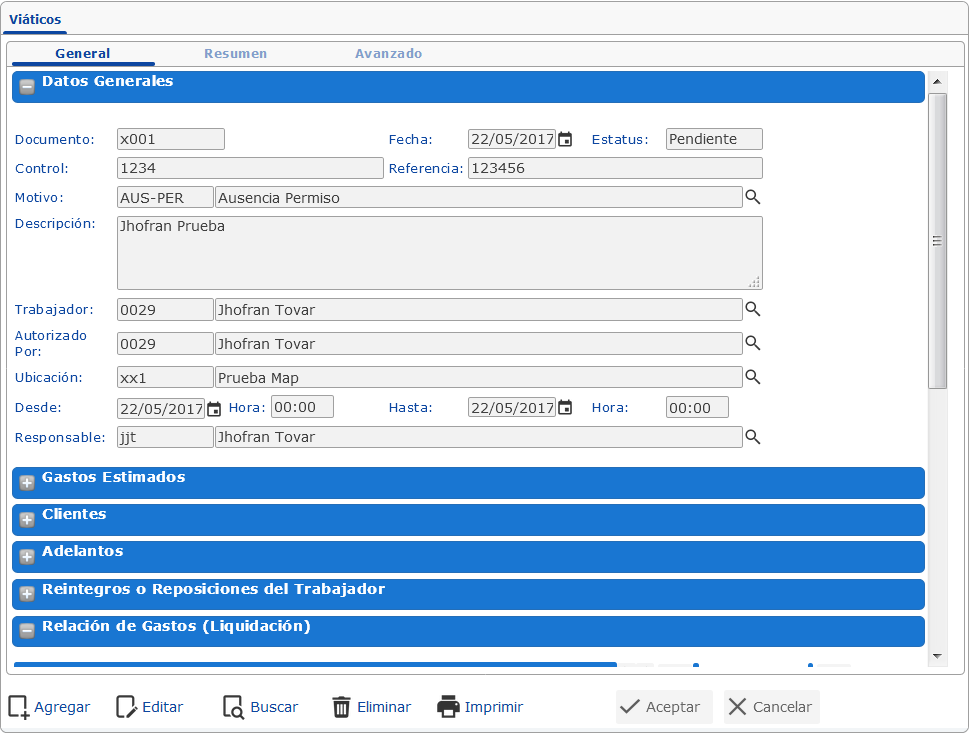The width and height of the screenshot is (973, 734).
Task: Click the Agregar button
Action: coord(50,707)
